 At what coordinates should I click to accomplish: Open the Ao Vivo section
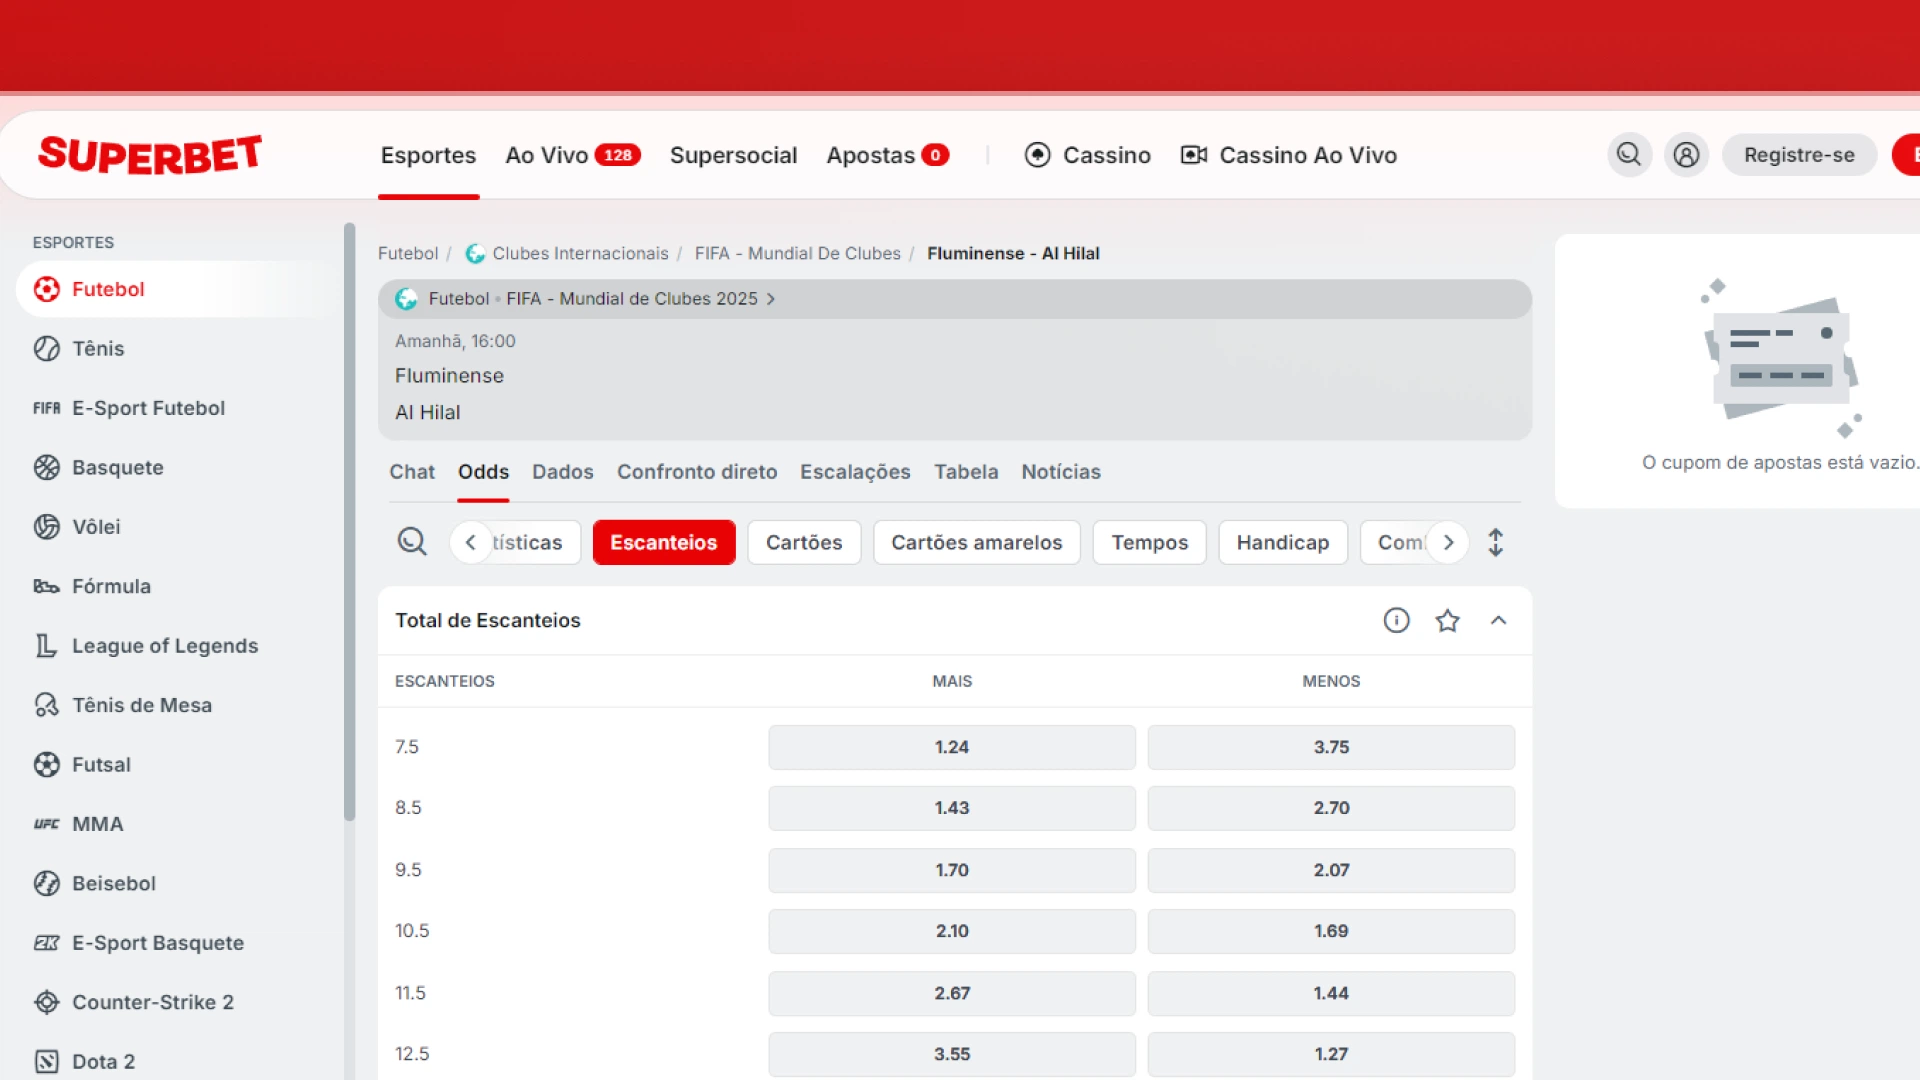click(573, 155)
